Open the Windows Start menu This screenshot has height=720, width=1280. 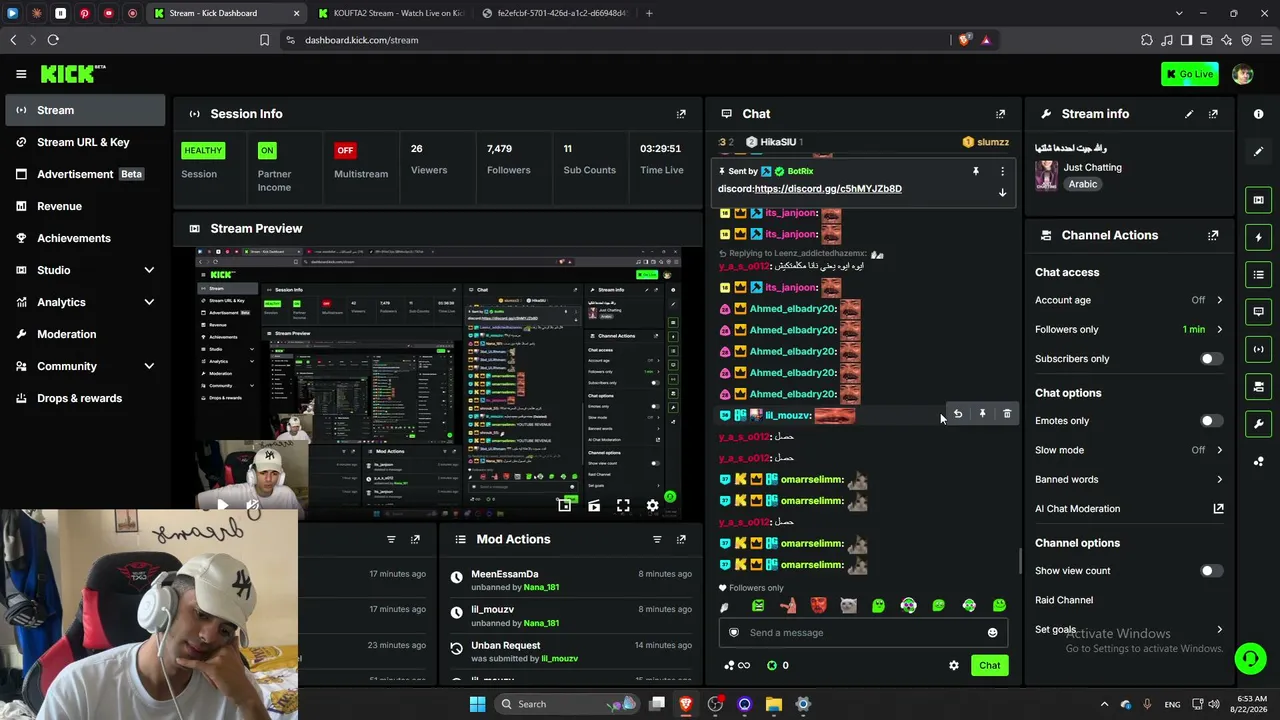tap(477, 704)
